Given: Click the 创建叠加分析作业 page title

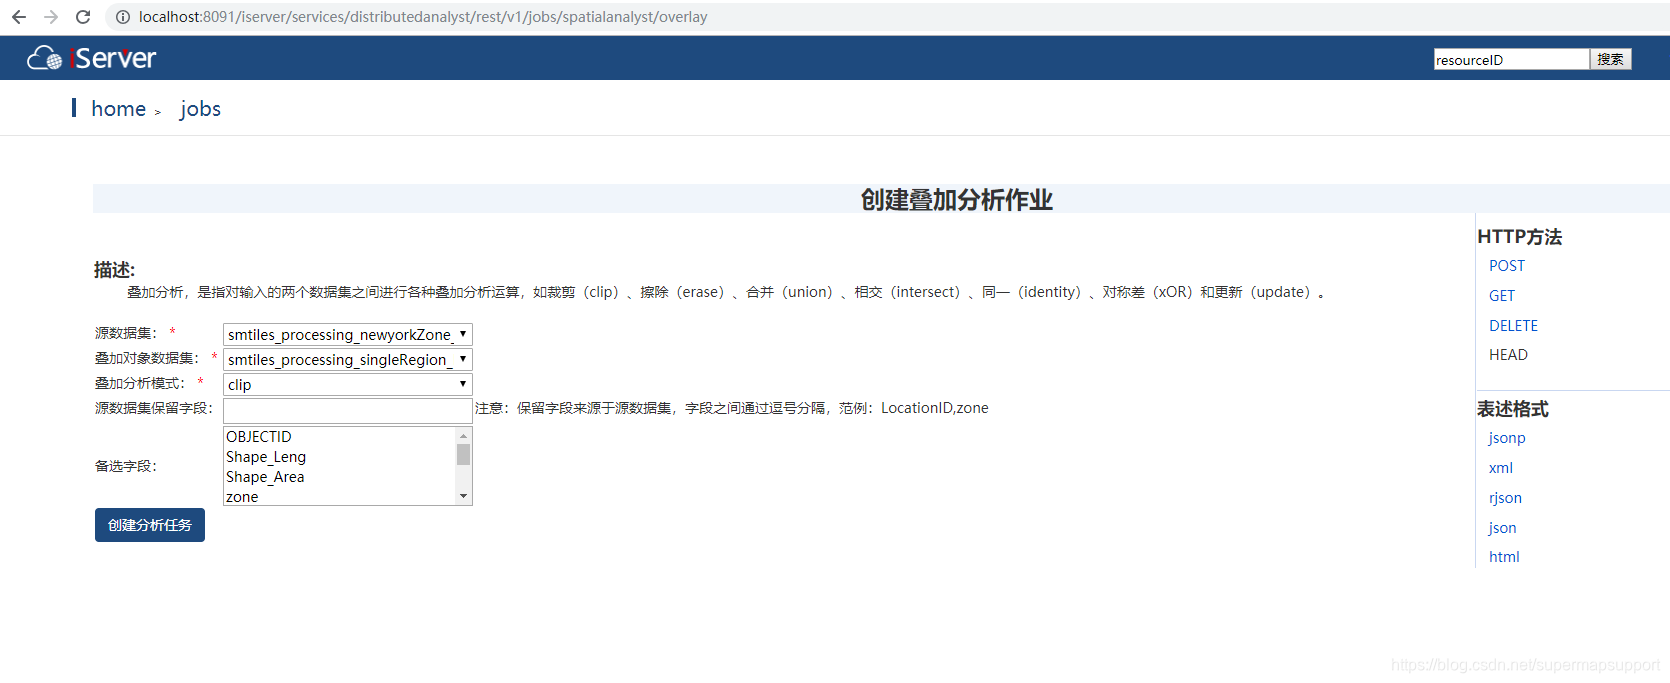Looking at the screenshot, I should (x=956, y=200).
